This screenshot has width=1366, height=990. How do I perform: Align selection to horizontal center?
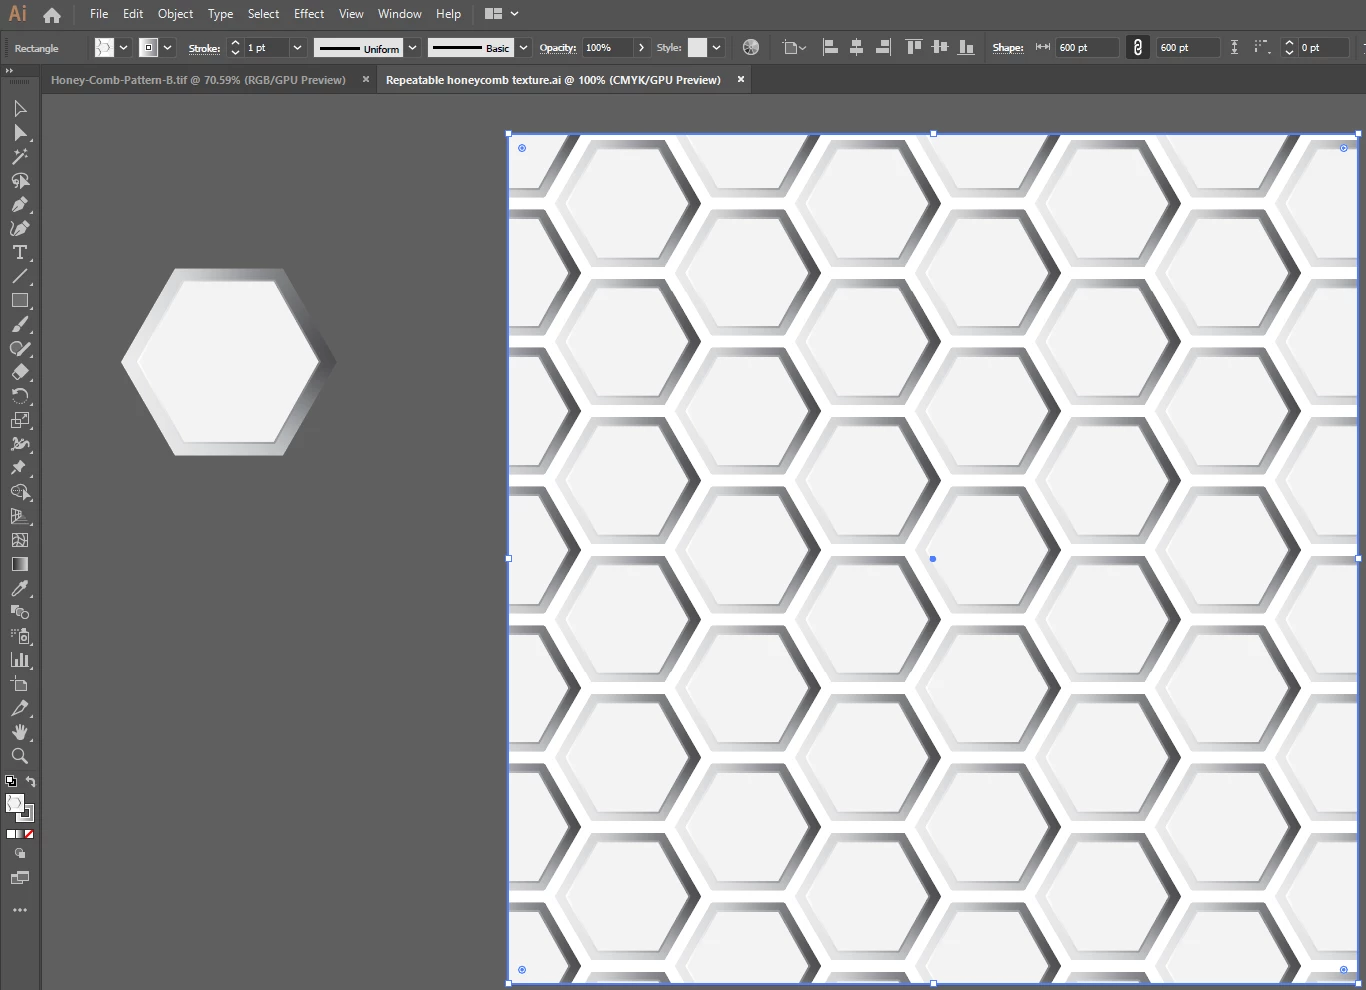point(857,47)
